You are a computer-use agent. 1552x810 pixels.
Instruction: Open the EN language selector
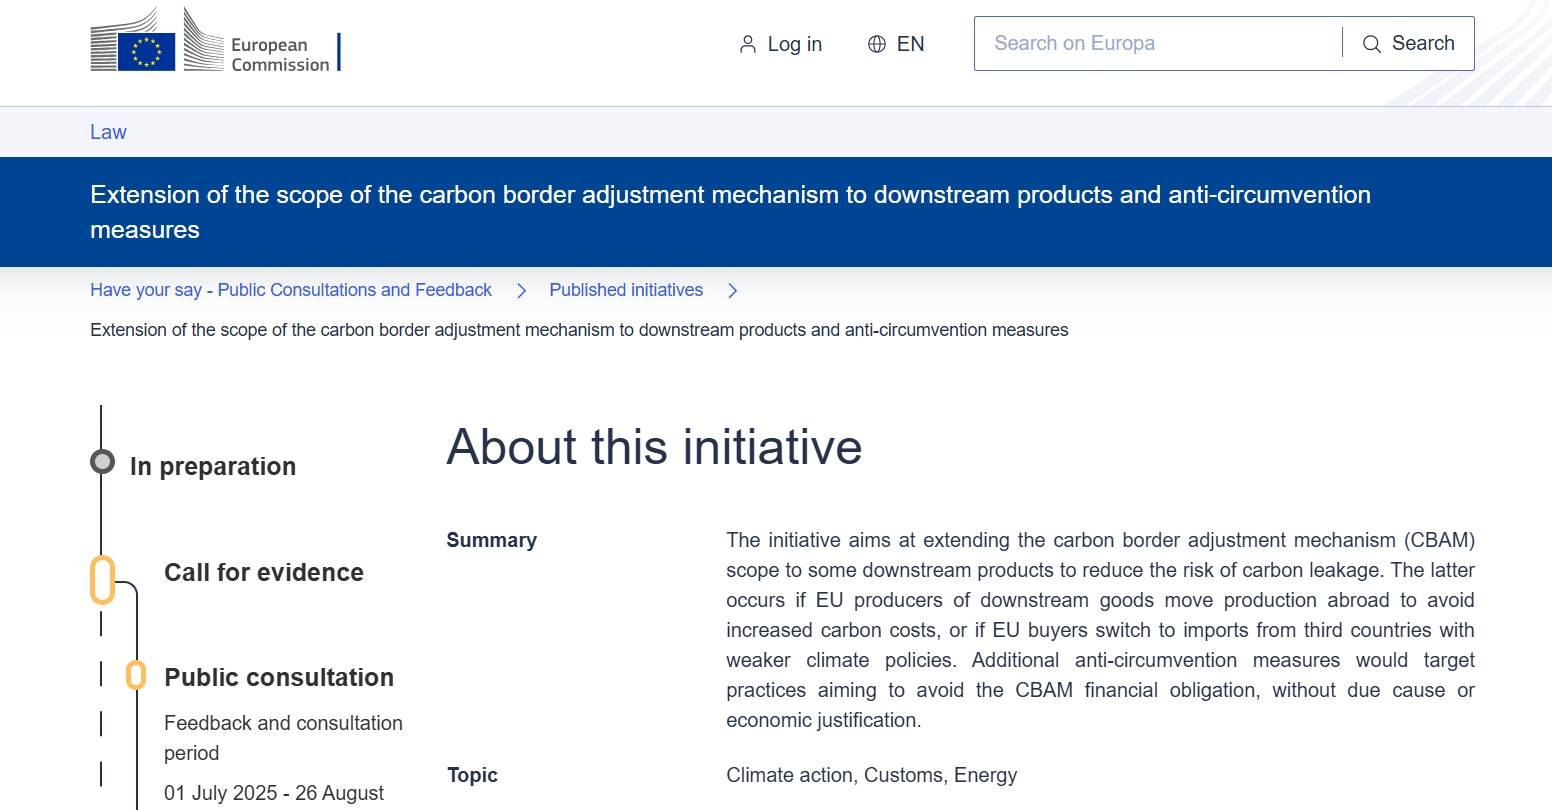910,44
